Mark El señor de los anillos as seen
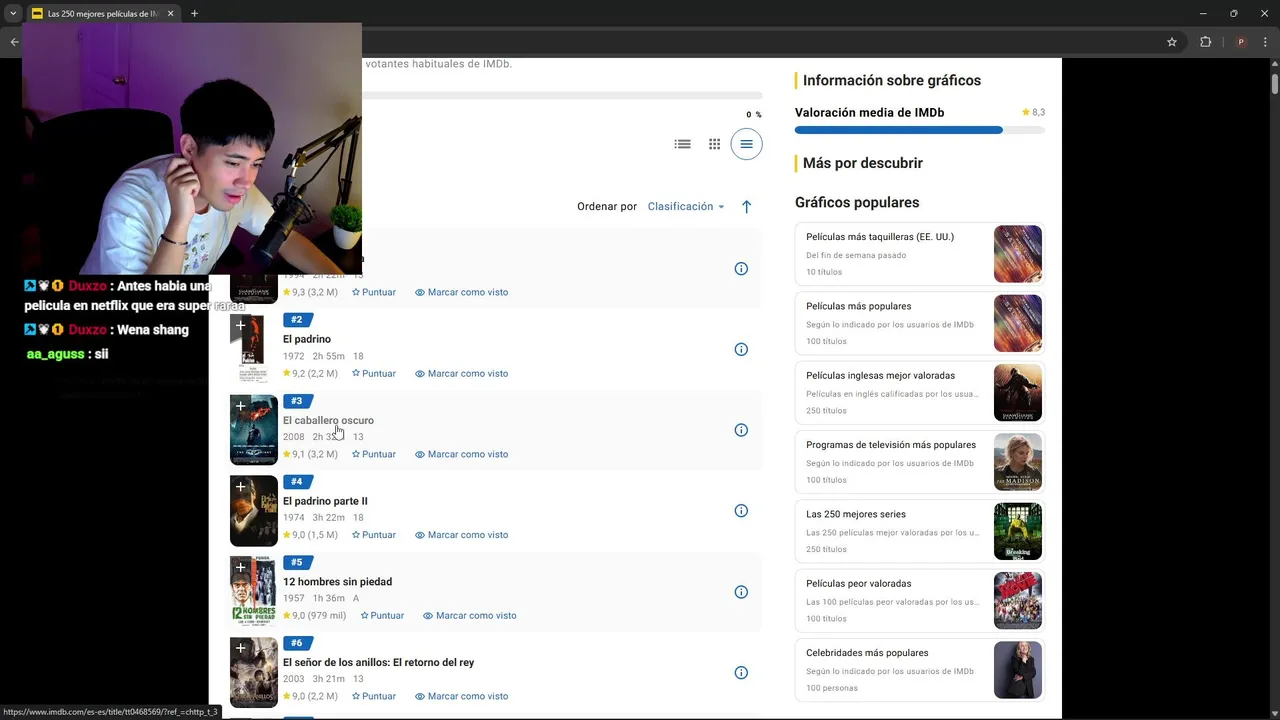This screenshot has height=720, width=1280. 461,696
